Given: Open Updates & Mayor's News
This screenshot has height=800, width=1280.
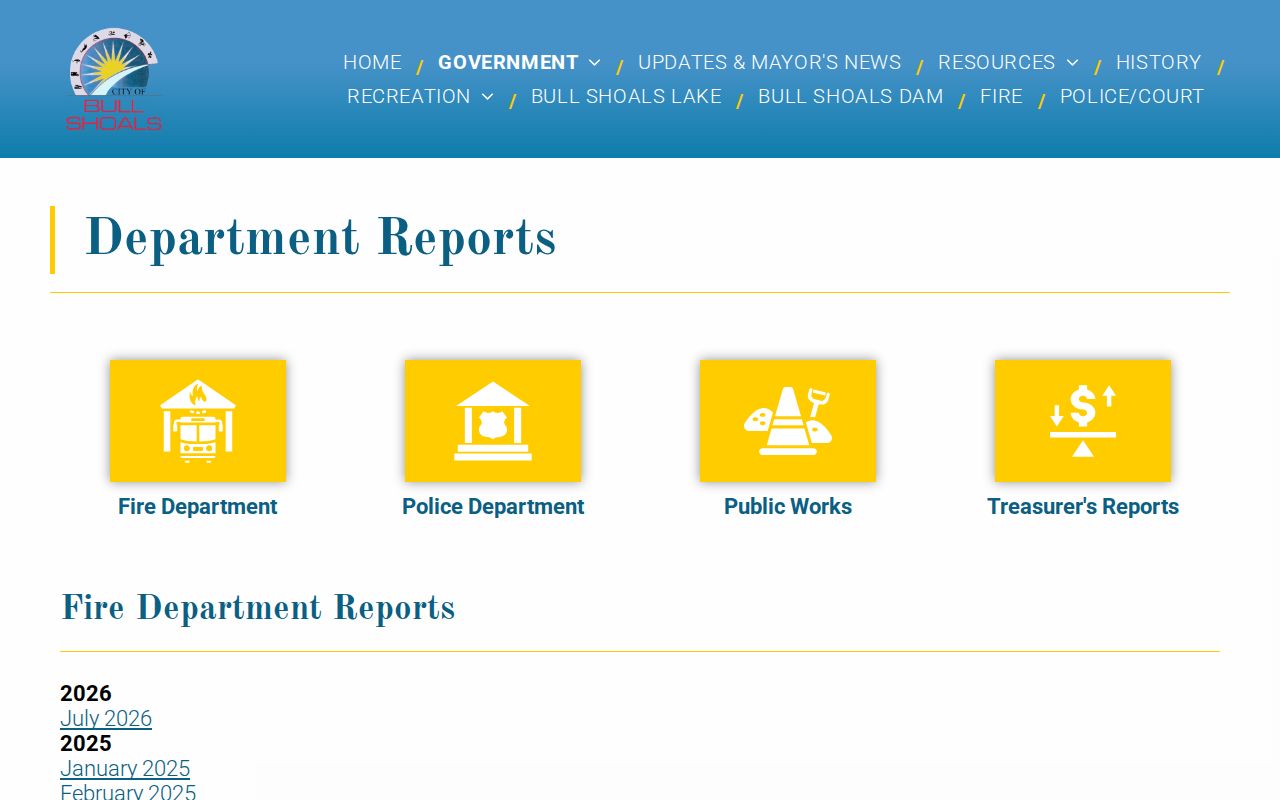Looking at the screenshot, I should tap(769, 62).
